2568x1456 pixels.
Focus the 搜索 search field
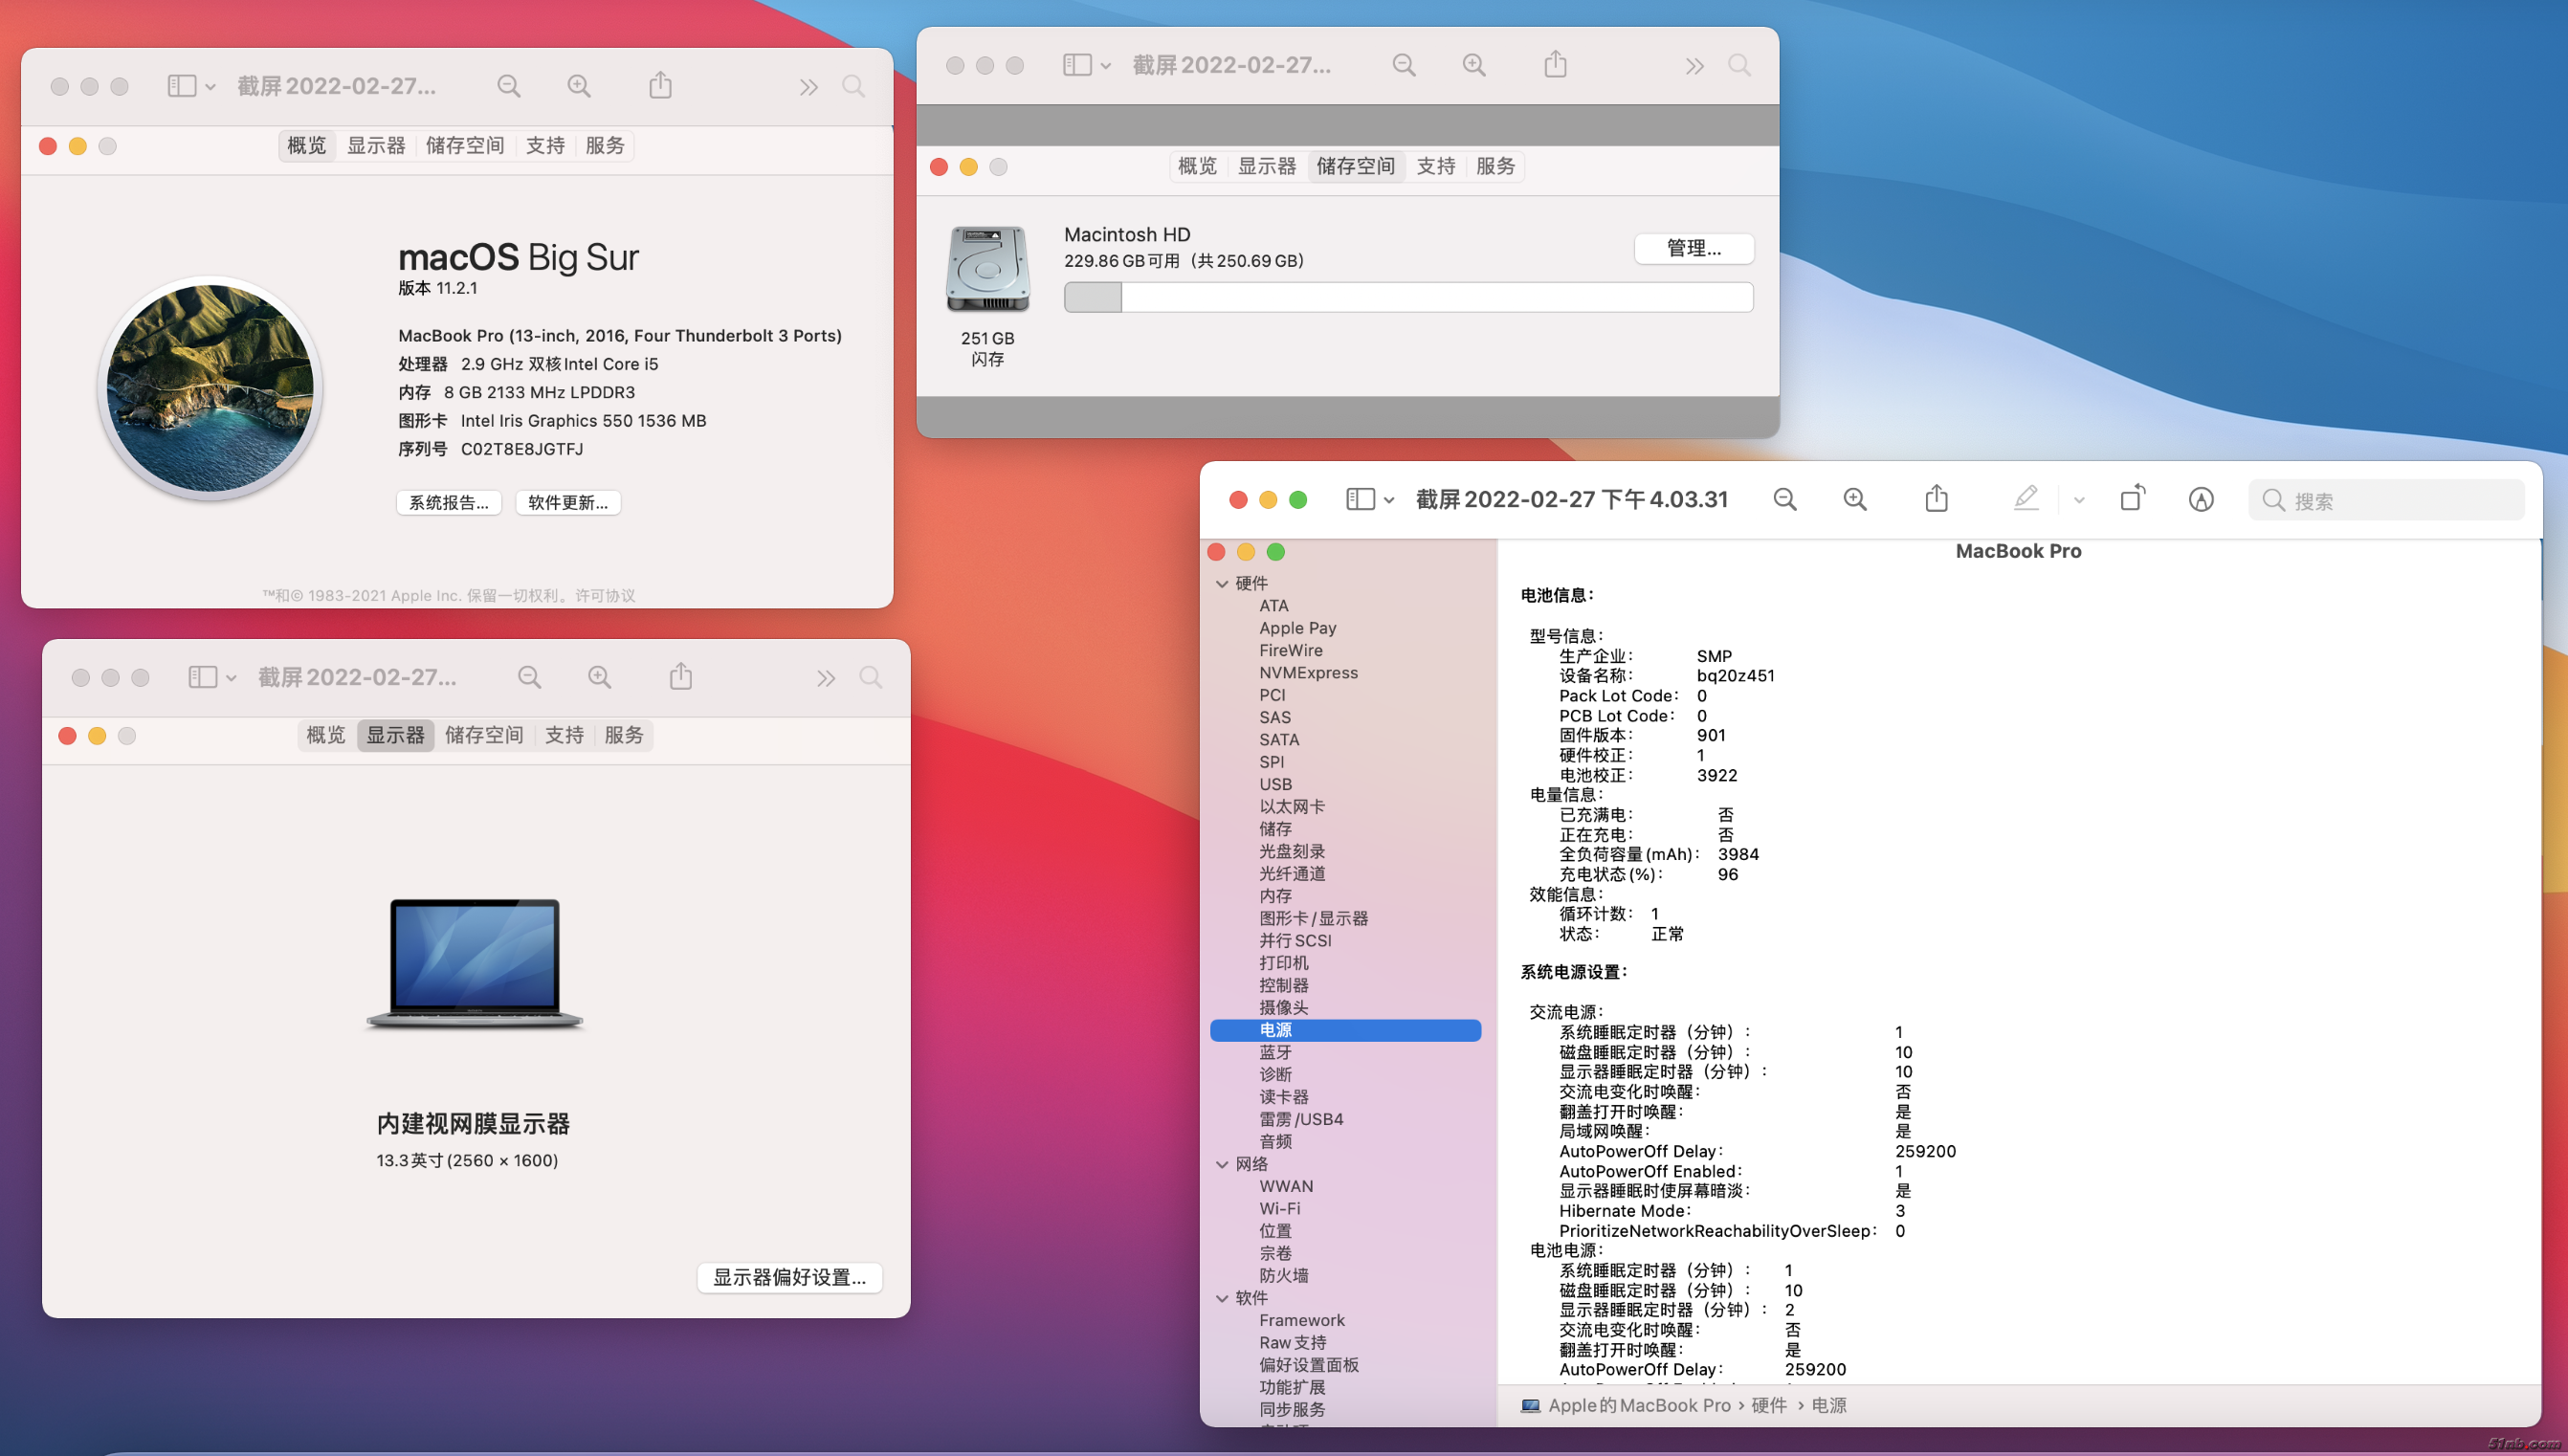[x=2386, y=500]
